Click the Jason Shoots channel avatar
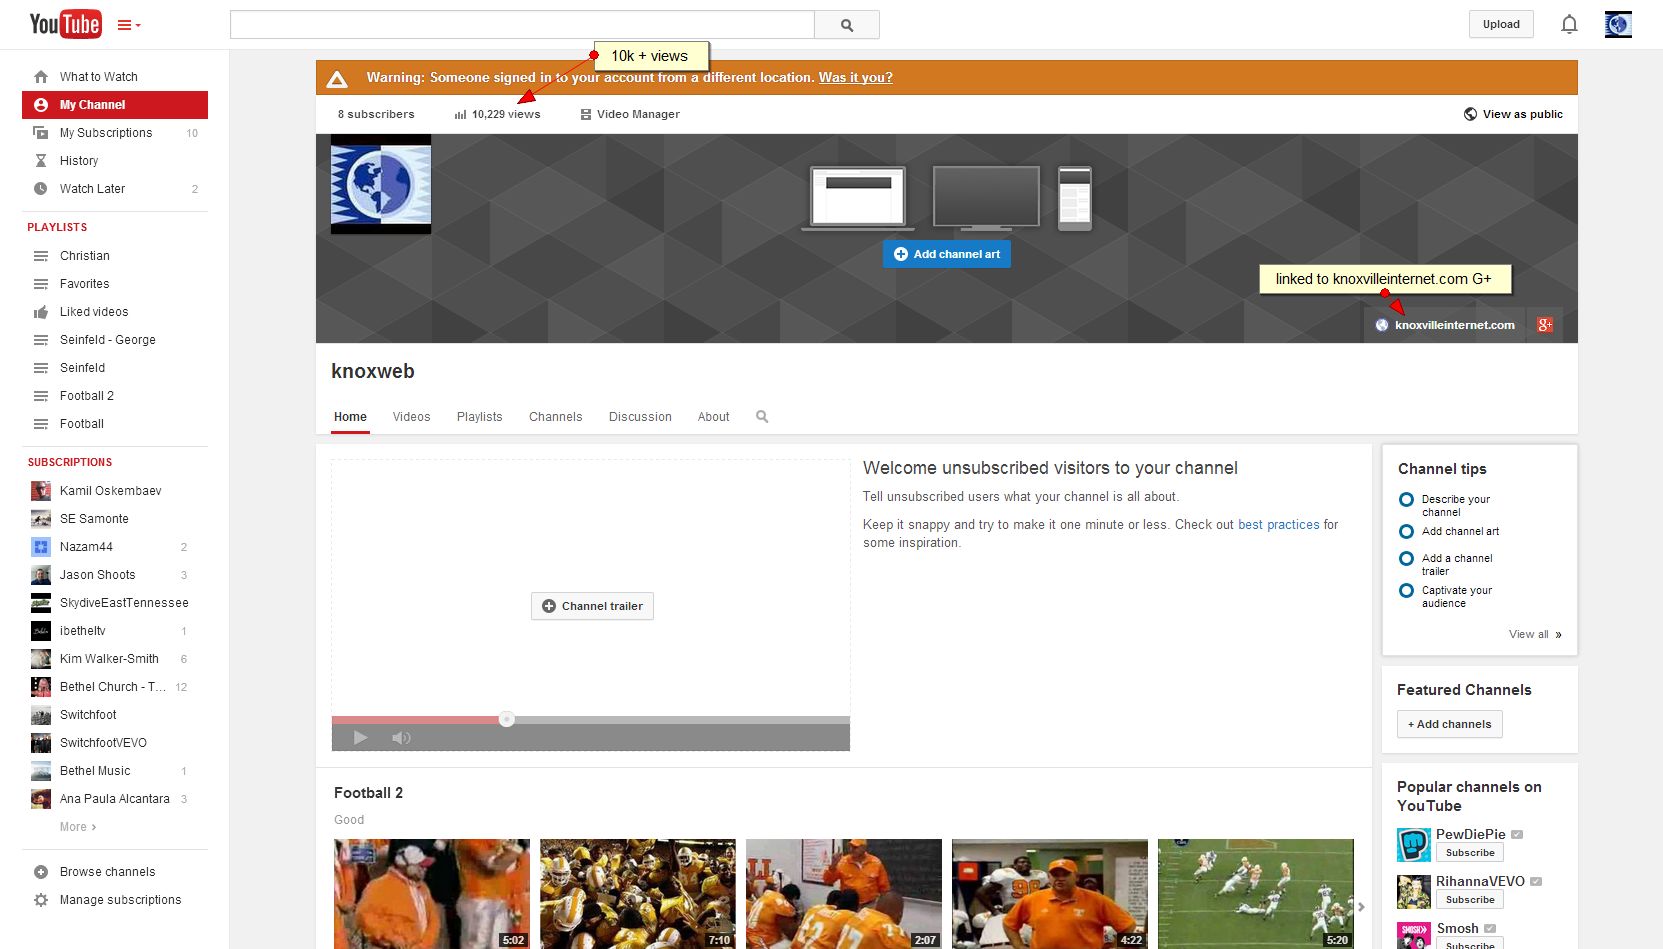Viewport: 1663px width, 949px height. (41, 575)
